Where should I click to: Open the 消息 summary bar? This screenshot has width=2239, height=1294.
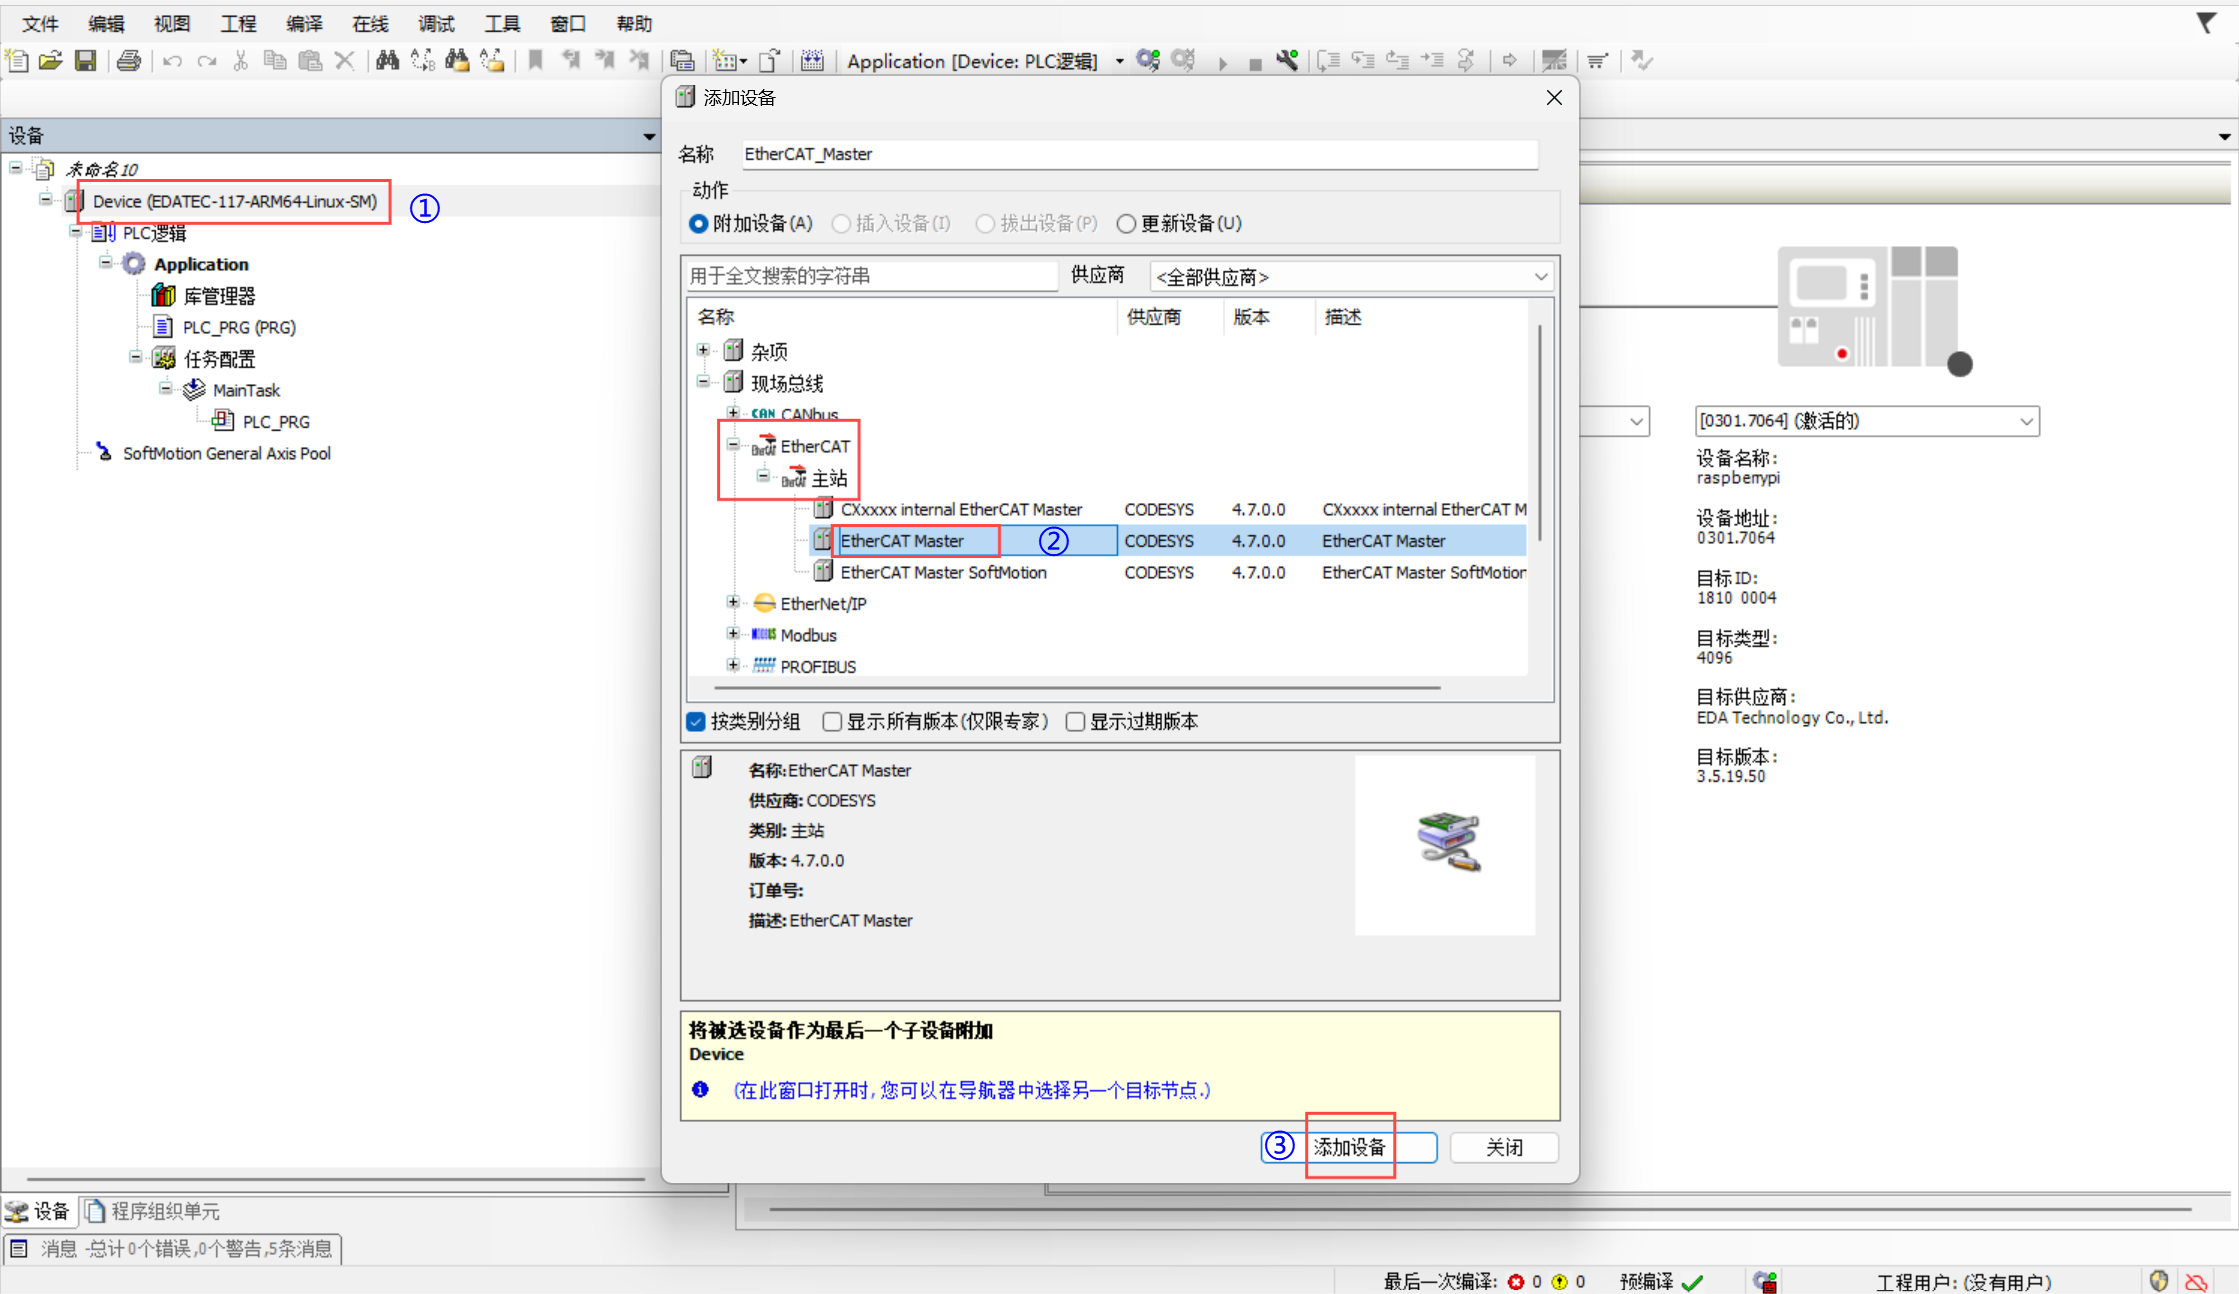click(x=173, y=1248)
